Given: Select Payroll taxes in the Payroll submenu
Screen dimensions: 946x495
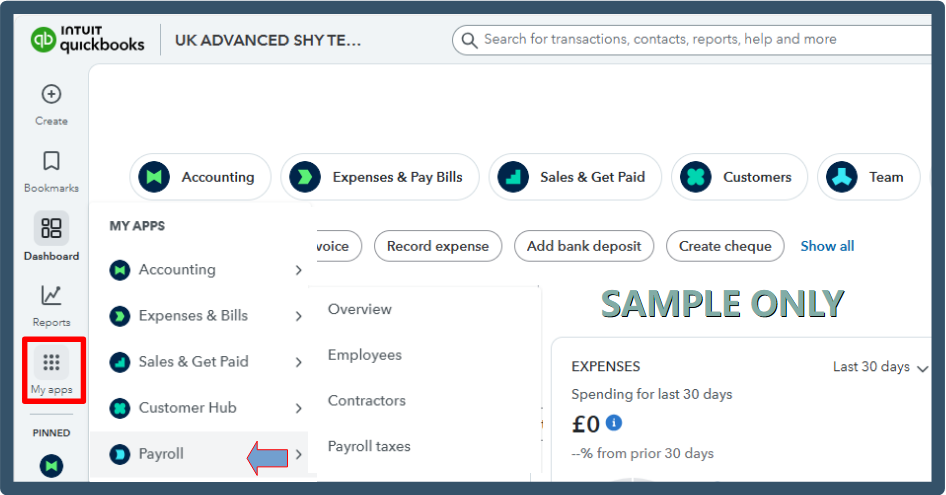Looking at the screenshot, I should click(369, 447).
